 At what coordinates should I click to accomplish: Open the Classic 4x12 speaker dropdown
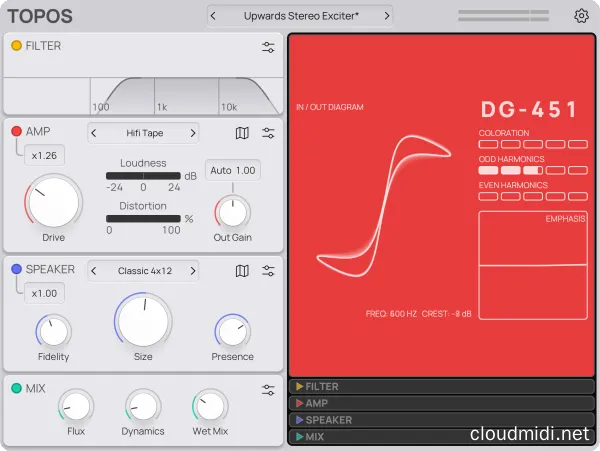coord(144,270)
